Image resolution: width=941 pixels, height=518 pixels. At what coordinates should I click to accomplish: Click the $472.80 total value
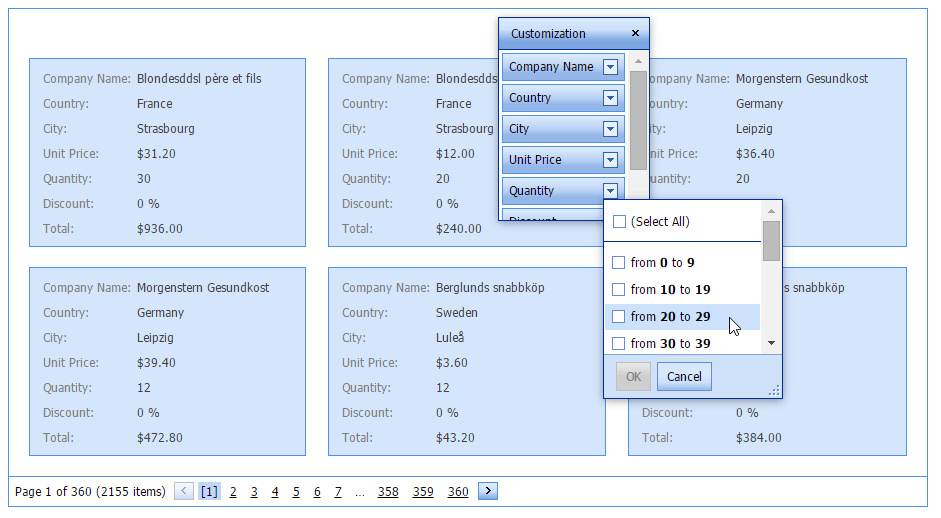pos(160,438)
